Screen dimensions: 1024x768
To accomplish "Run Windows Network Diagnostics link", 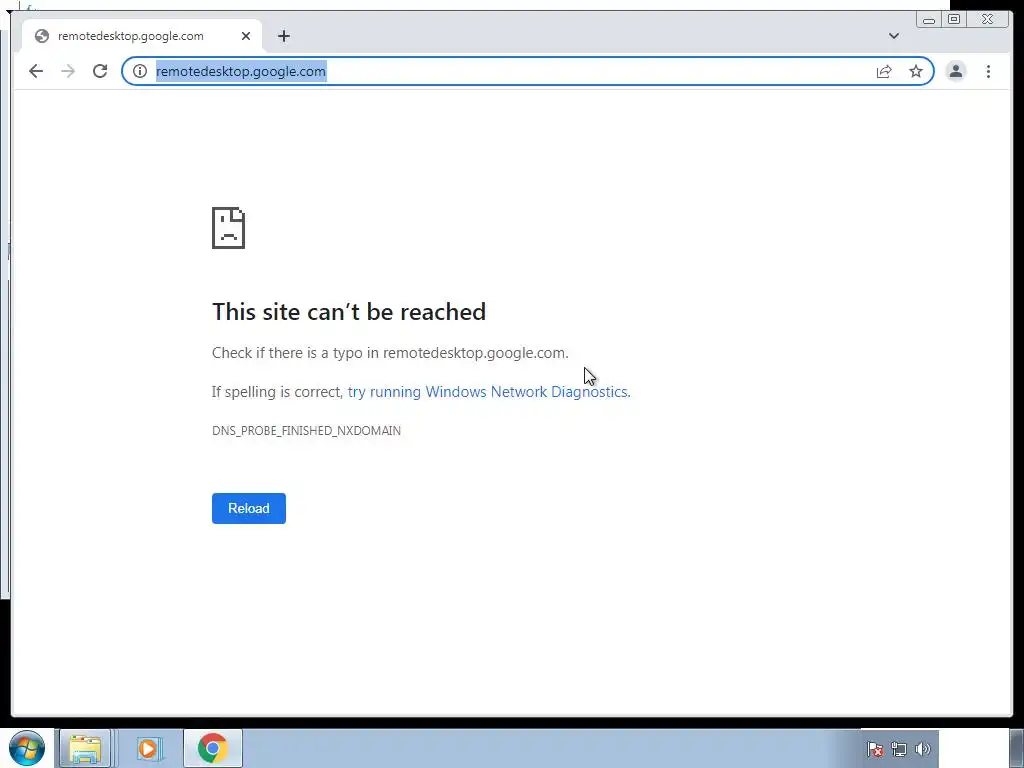I will [488, 392].
